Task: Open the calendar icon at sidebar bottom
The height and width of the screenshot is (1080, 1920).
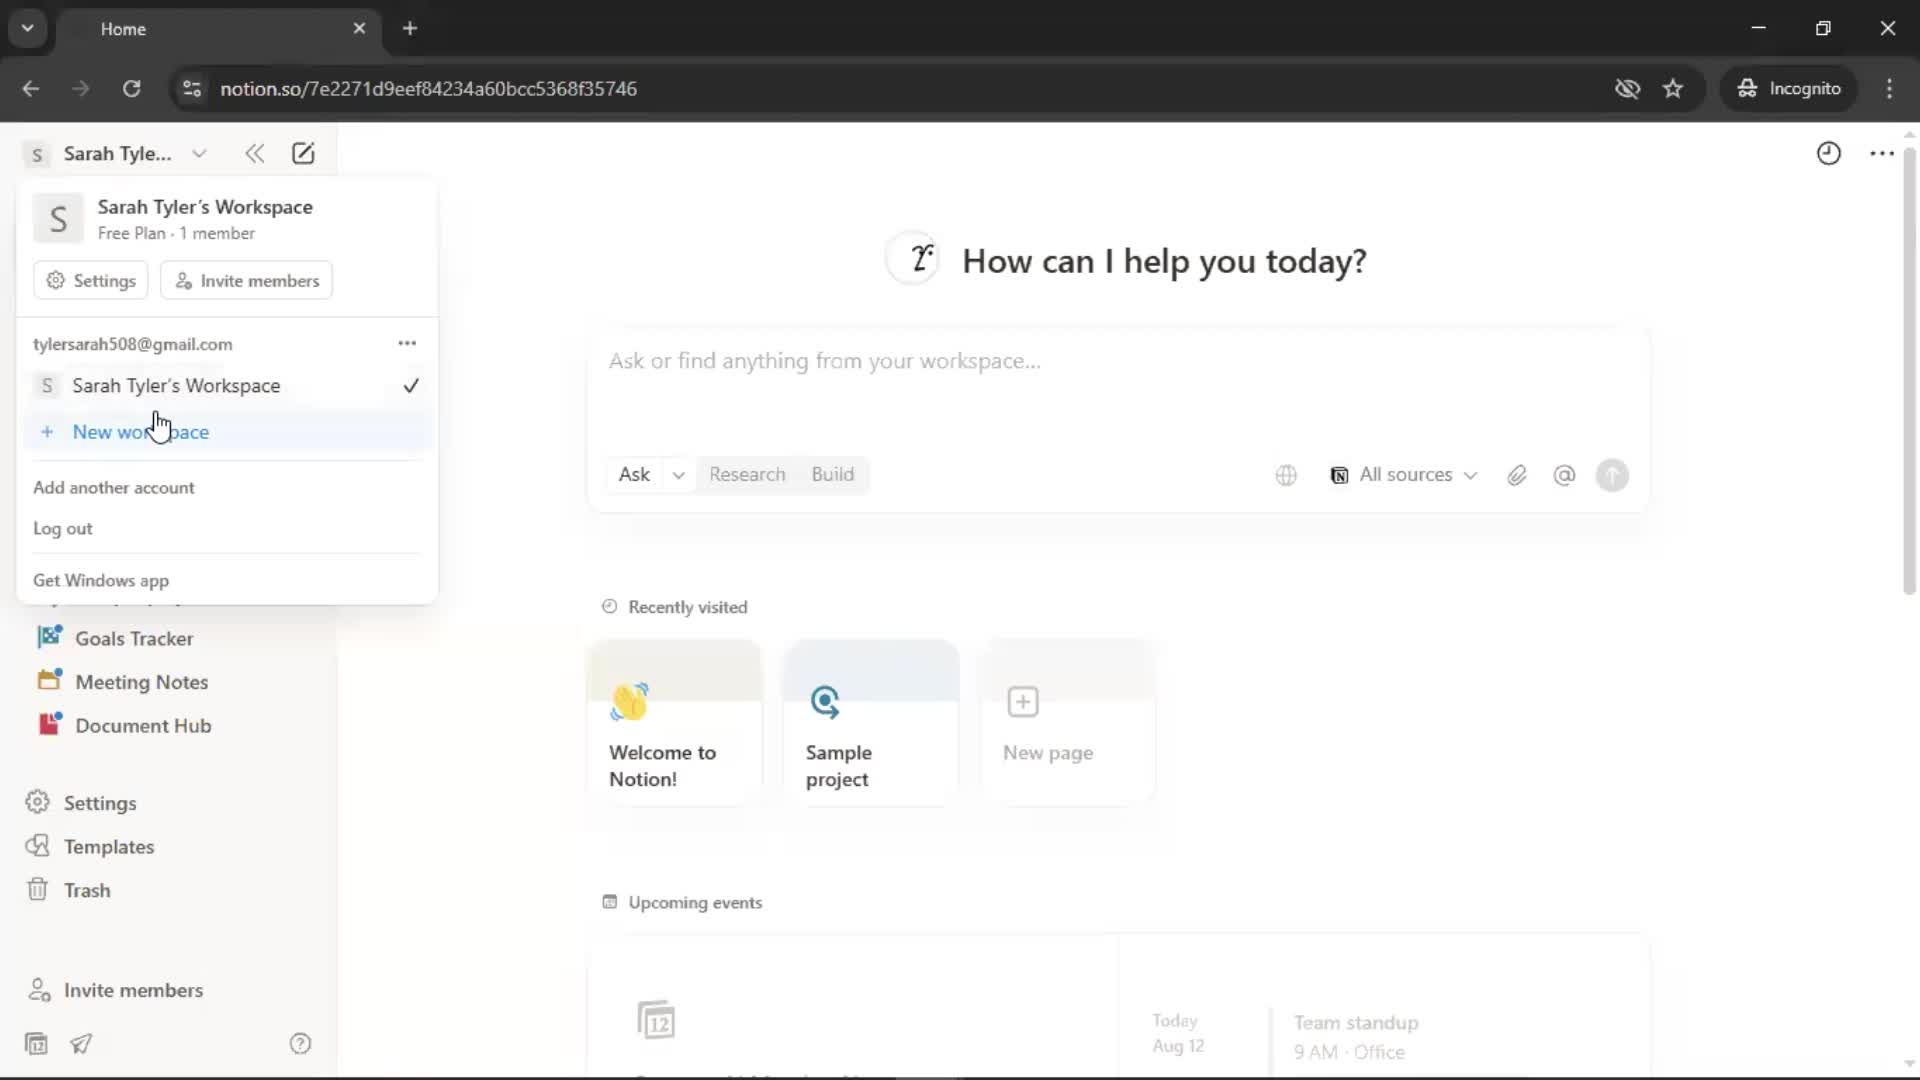Action: pos(36,1044)
